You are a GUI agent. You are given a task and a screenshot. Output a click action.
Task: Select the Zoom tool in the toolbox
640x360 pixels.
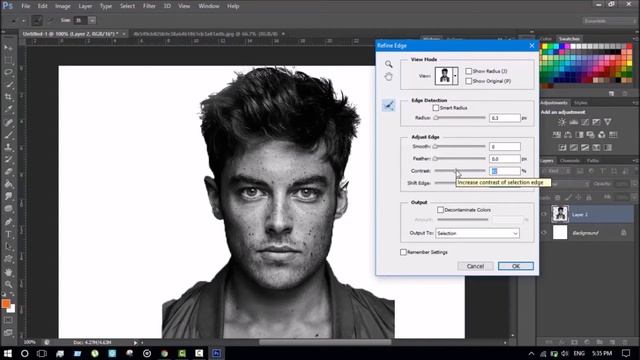pyautogui.click(x=8, y=284)
